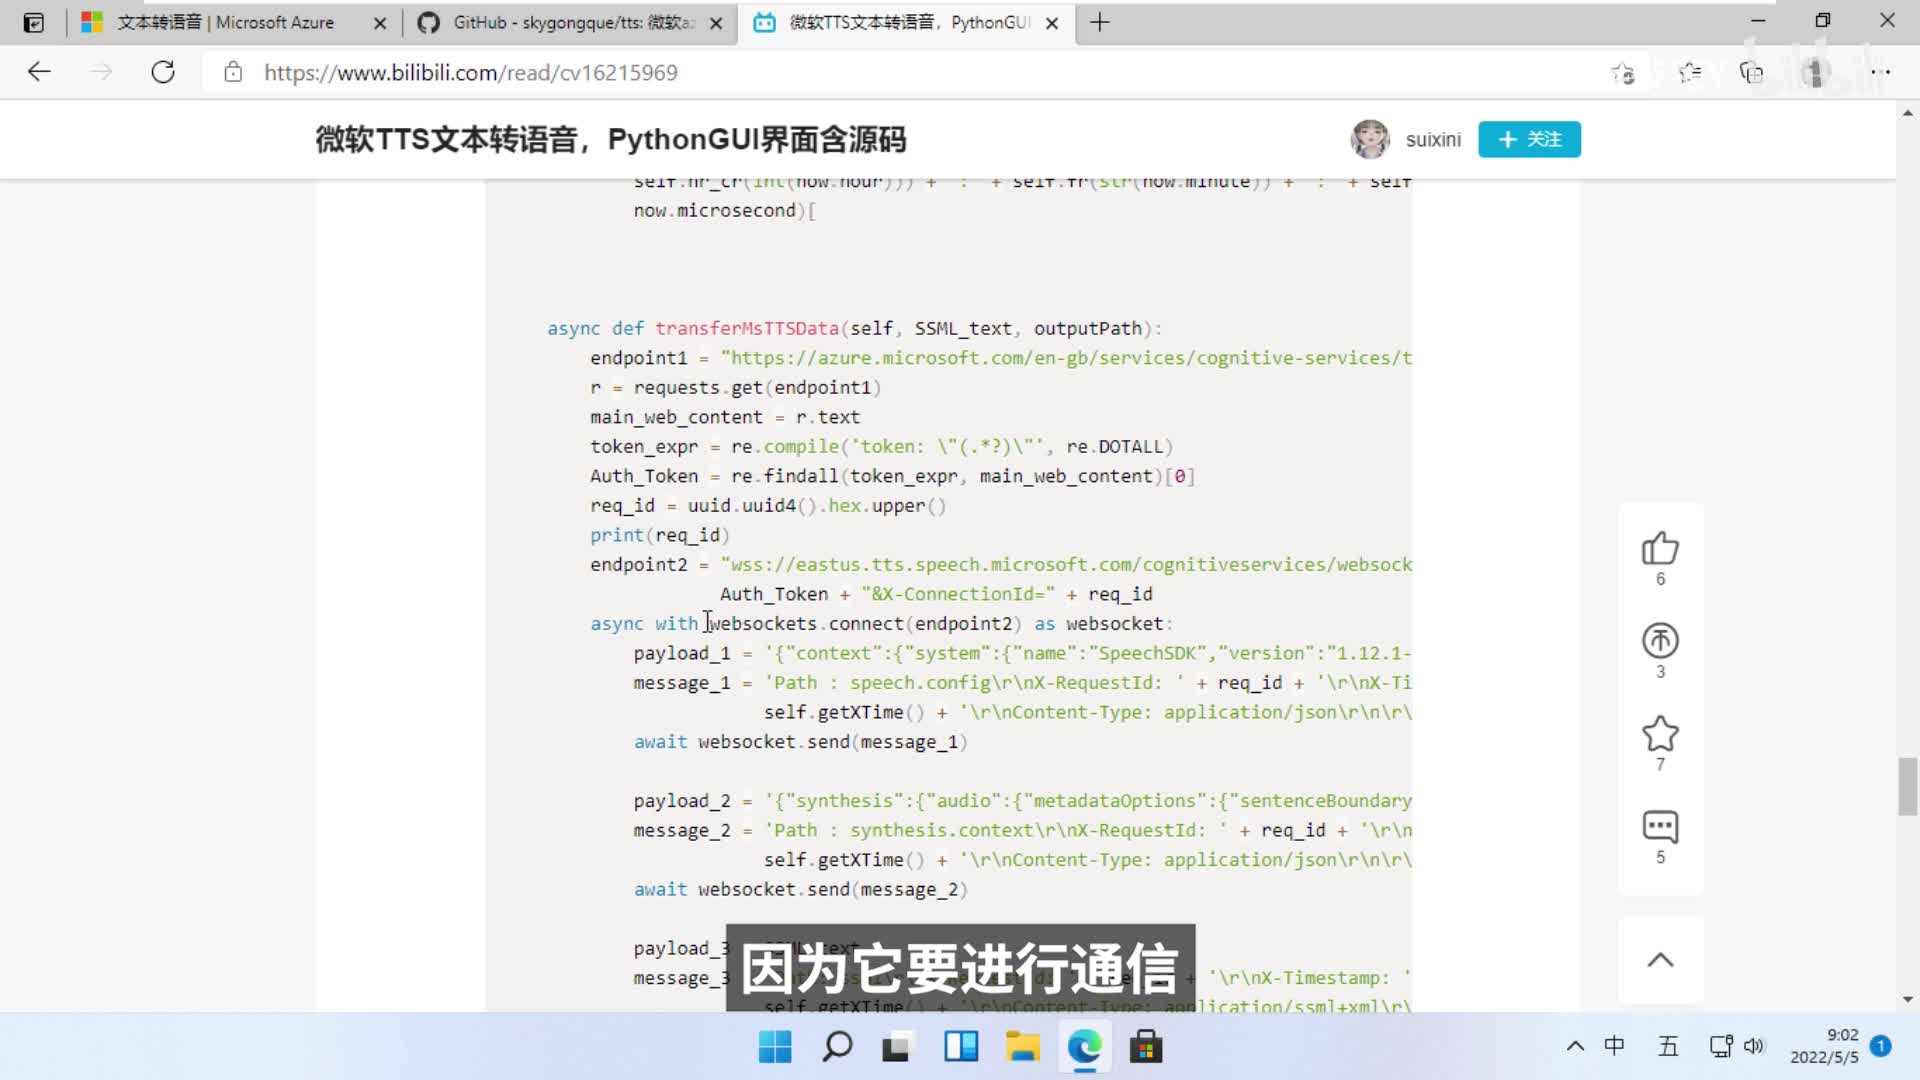Follow author with 关注 button
This screenshot has width=1920, height=1080.
[x=1529, y=139]
